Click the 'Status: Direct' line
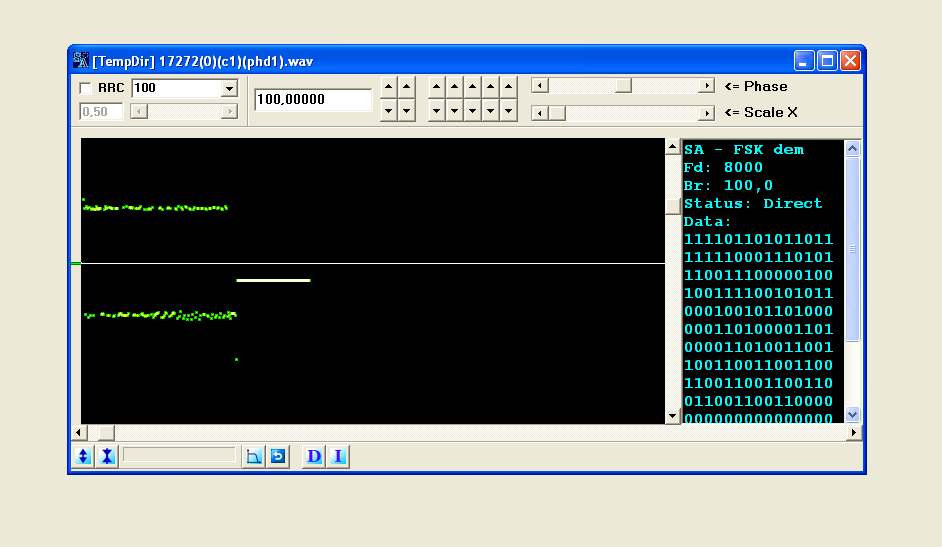942x547 pixels. pos(753,204)
